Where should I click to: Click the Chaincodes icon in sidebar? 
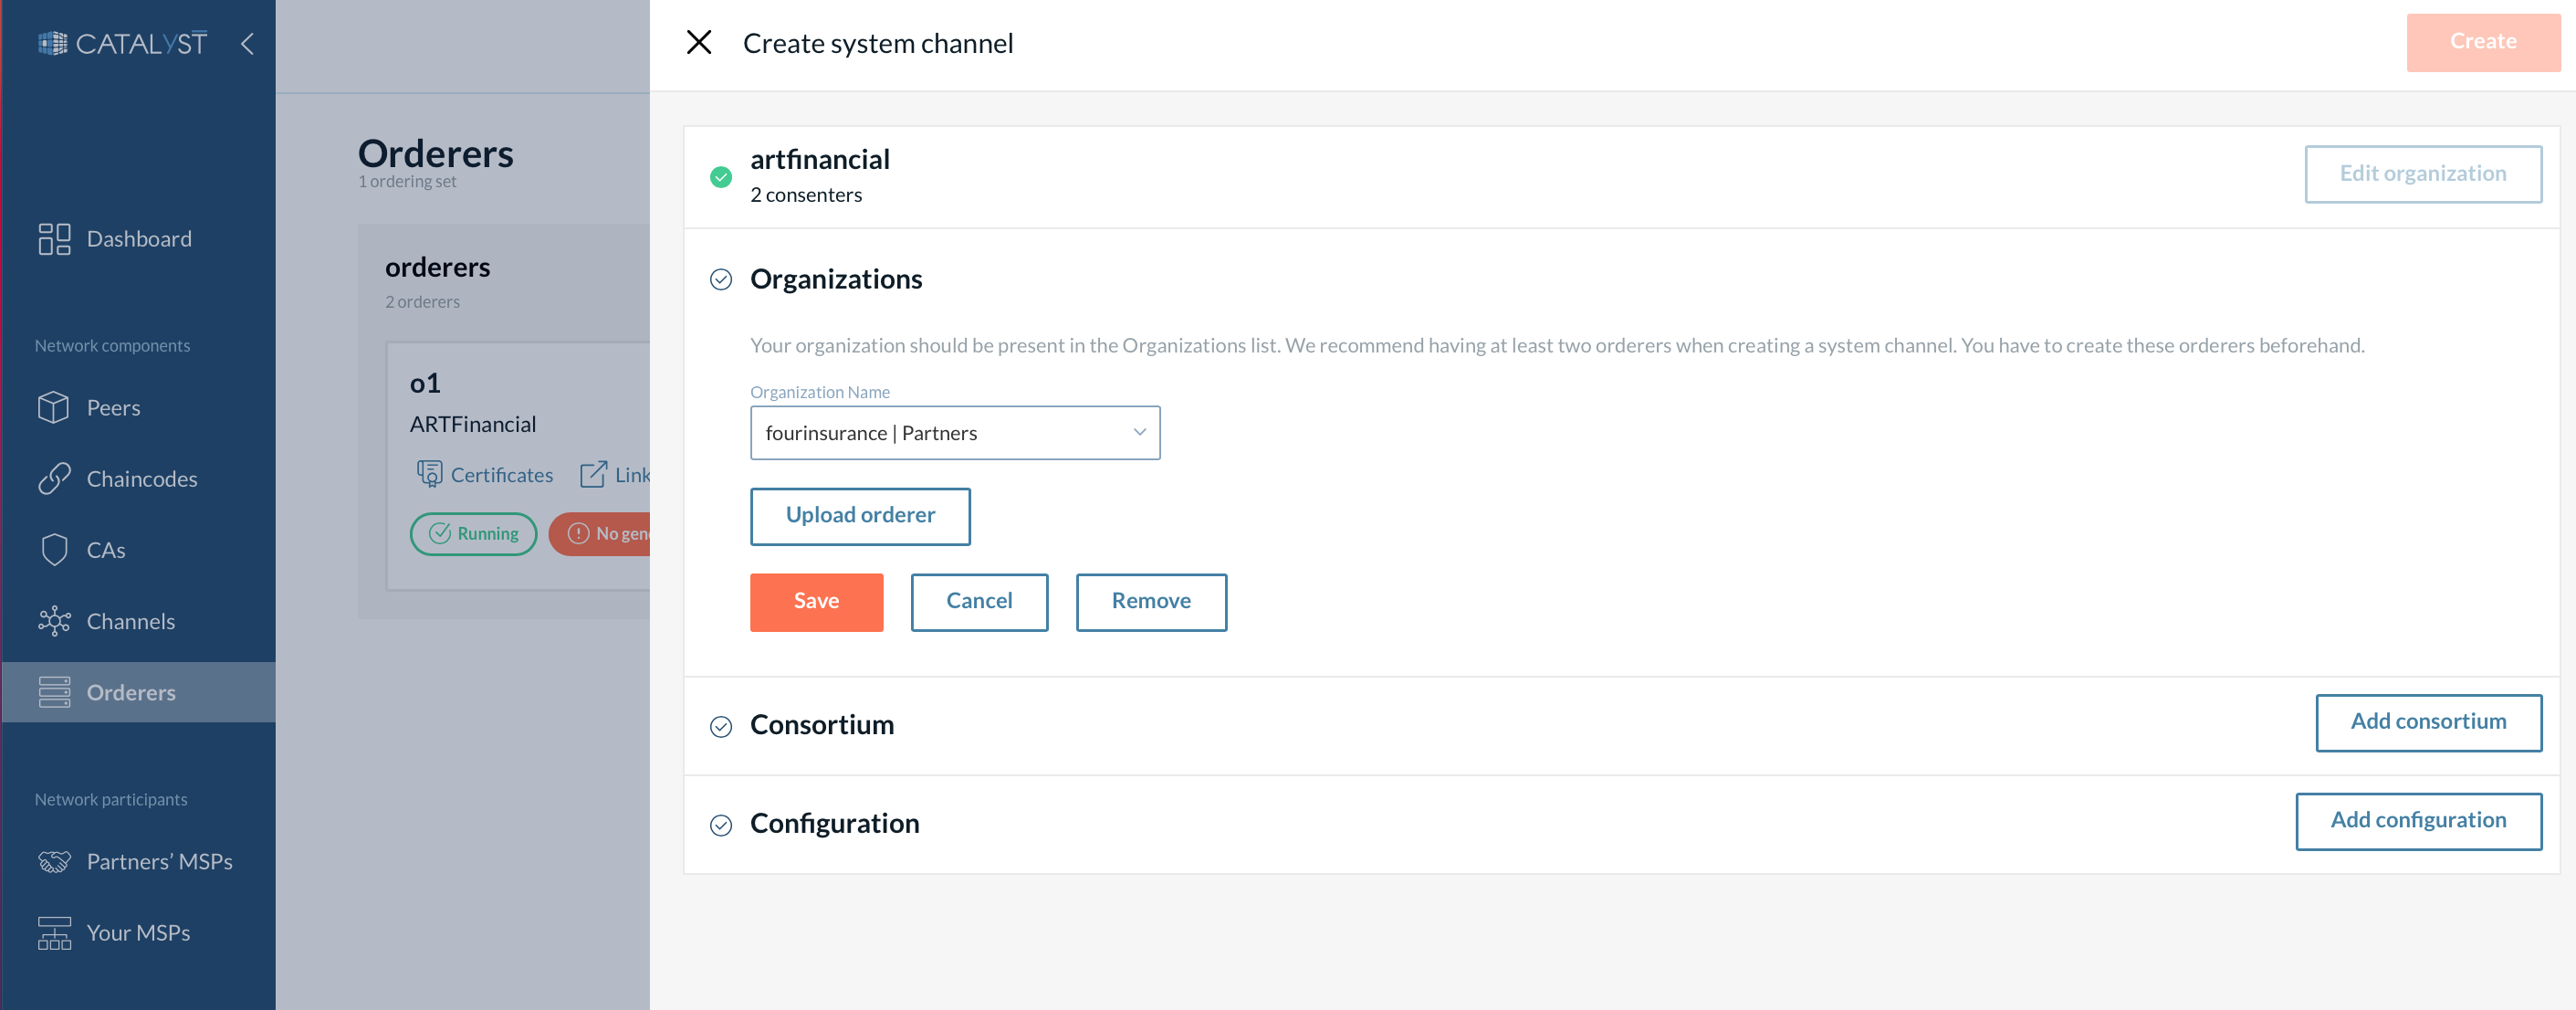pos(54,478)
